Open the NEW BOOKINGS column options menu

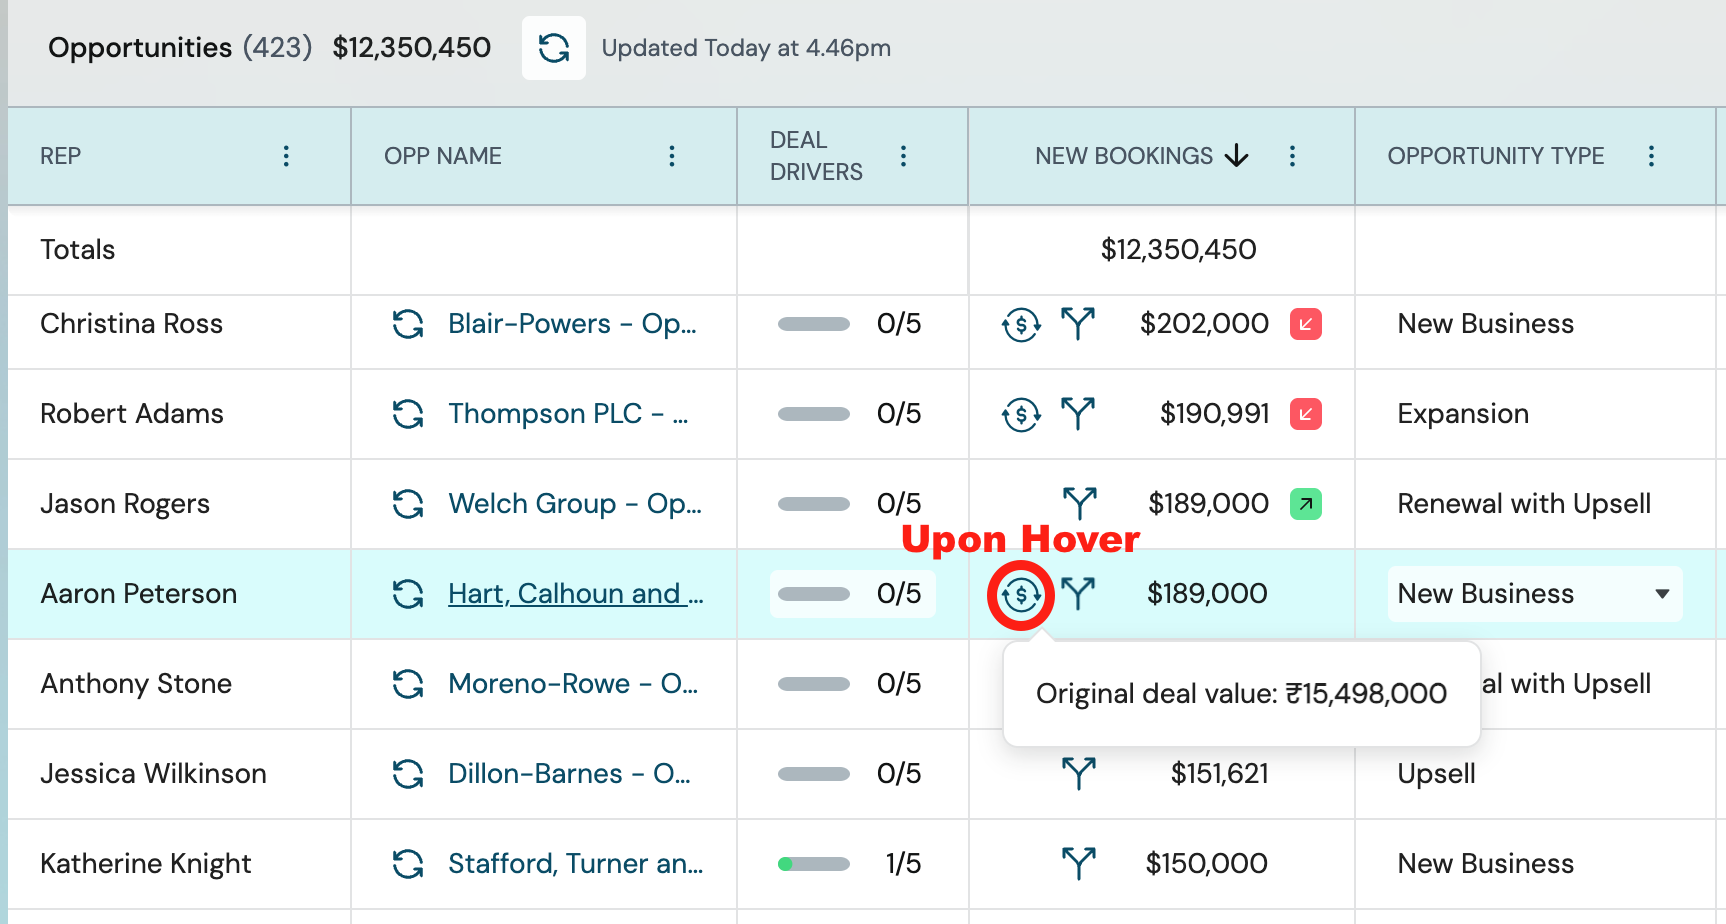[x=1292, y=156]
